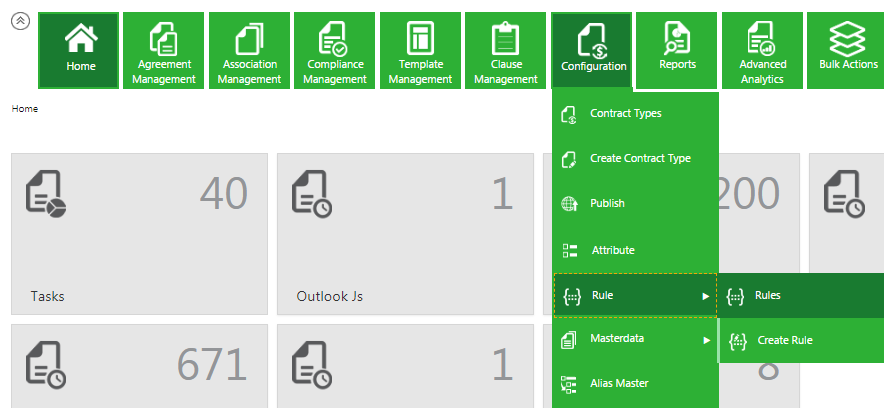
Task: Select Contract Types from Configuration menu
Action: pyautogui.click(x=625, y=114)
